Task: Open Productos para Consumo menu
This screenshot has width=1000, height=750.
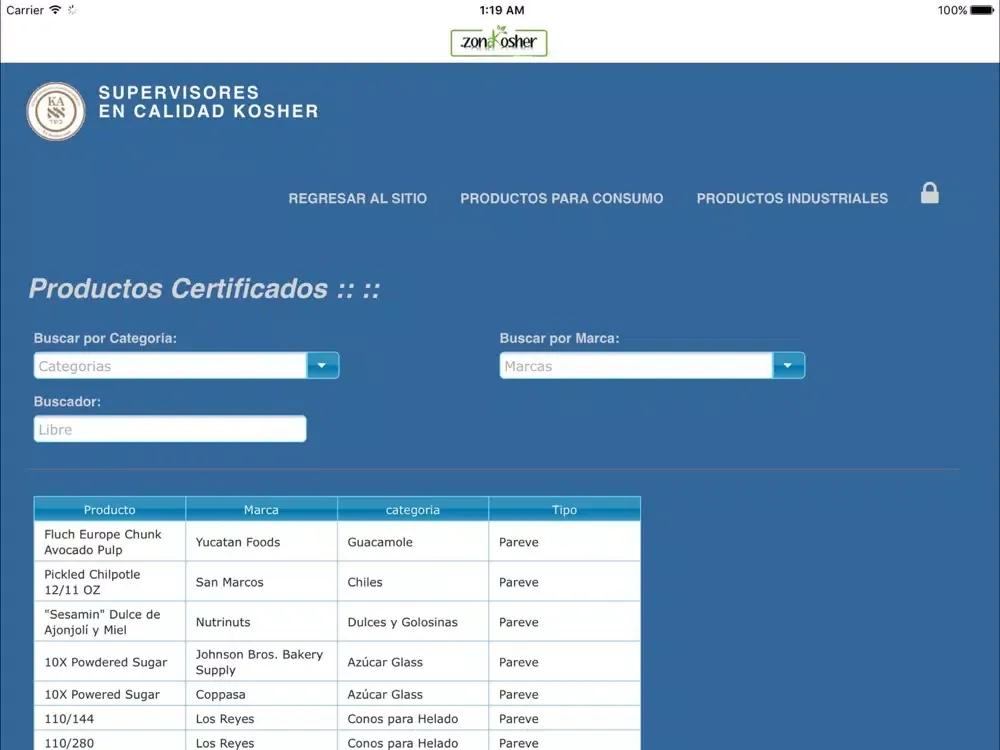Action: tap(562, 198)
